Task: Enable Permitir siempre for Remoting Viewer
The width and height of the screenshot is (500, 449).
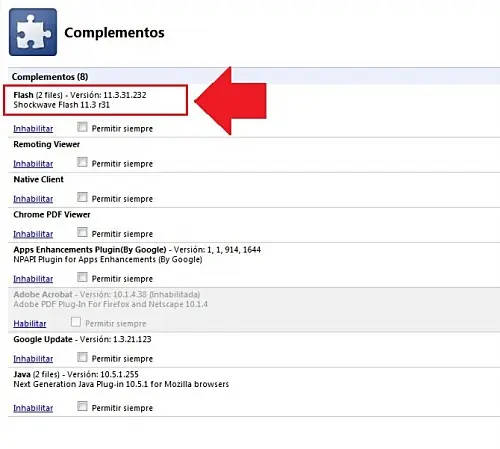Action: pyautogui.click(x=82, y=162)
